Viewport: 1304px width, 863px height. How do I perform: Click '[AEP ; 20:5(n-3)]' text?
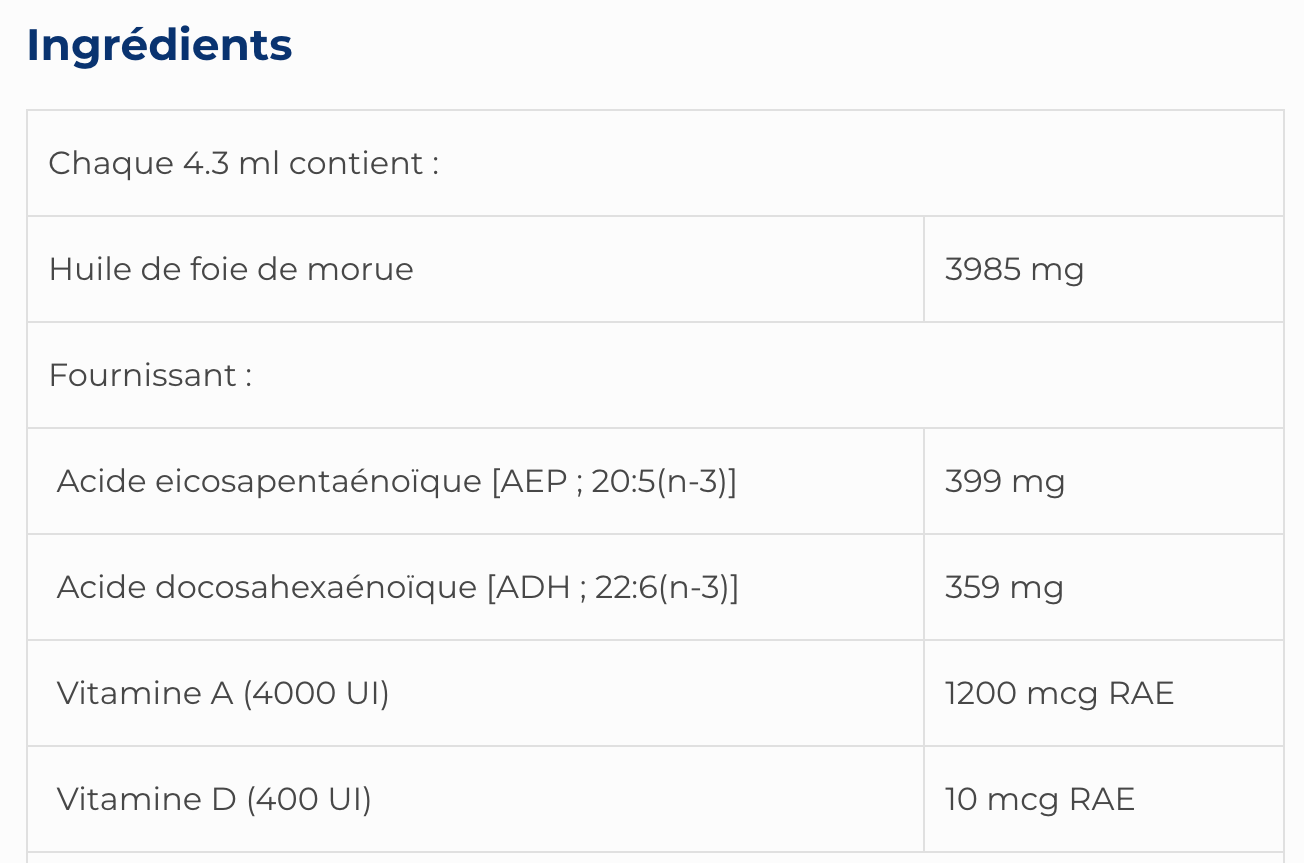pyautogui.click(x=613, y=481)
